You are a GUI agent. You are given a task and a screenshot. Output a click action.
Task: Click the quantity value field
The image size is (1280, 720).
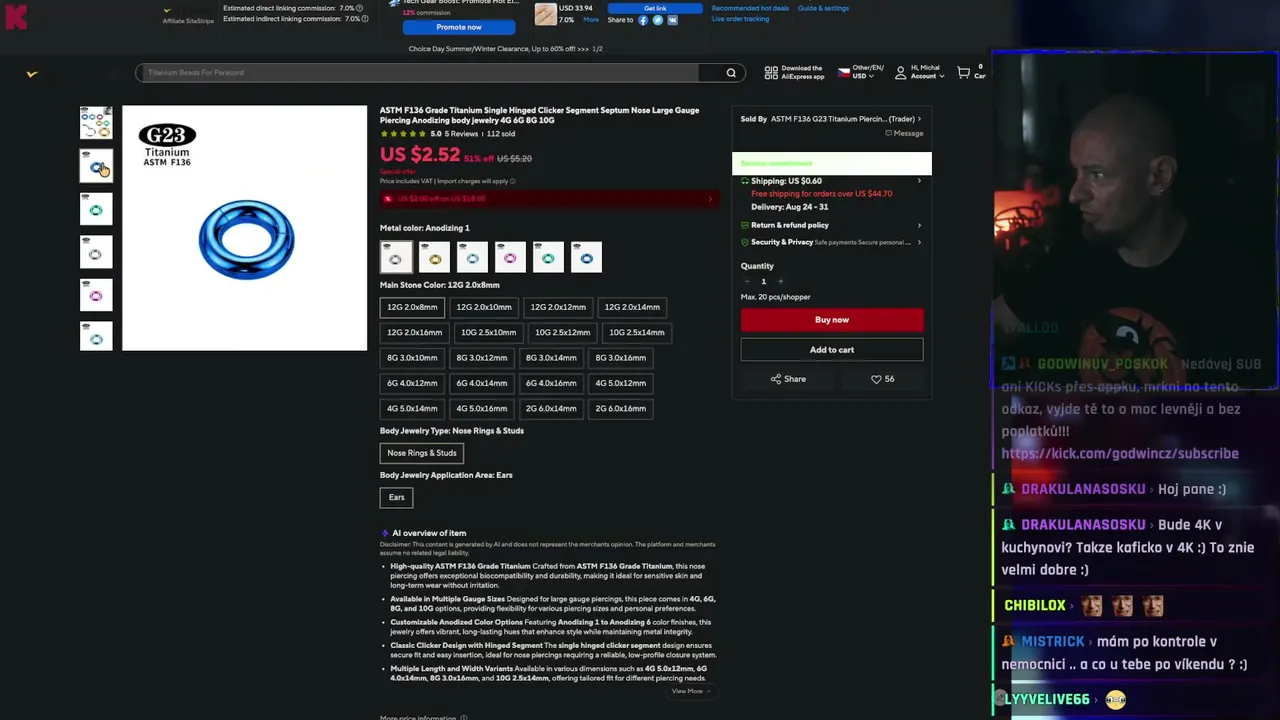pyautogui.click(x=763, y=281)
